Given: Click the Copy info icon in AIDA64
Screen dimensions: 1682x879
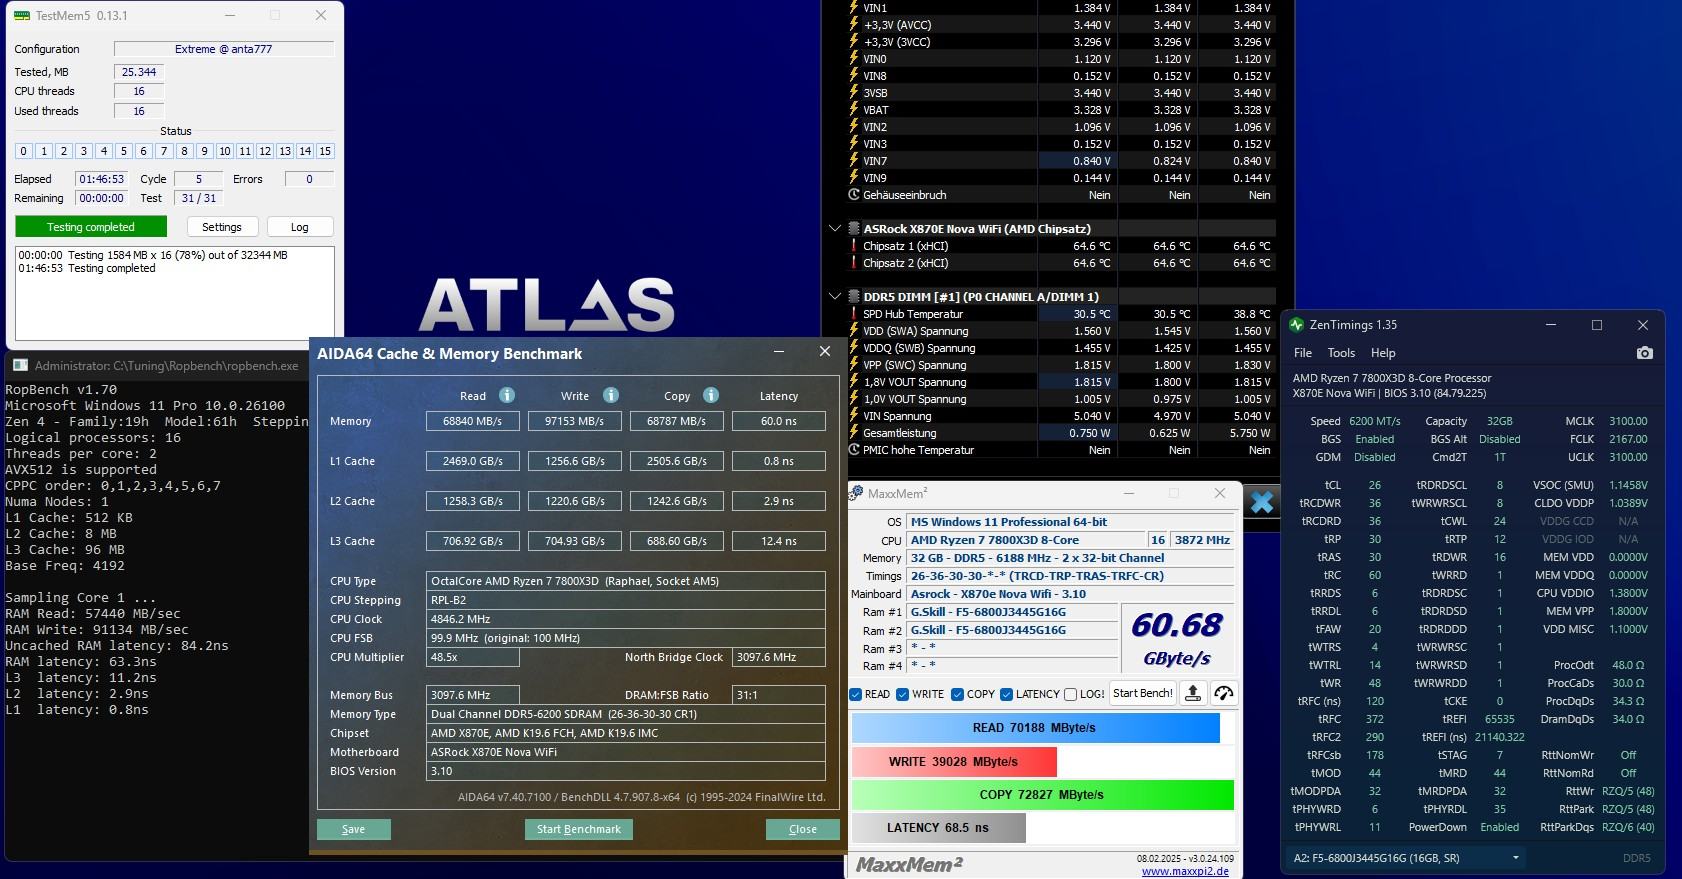Looking at the screenshot, I should pos(711,395).
